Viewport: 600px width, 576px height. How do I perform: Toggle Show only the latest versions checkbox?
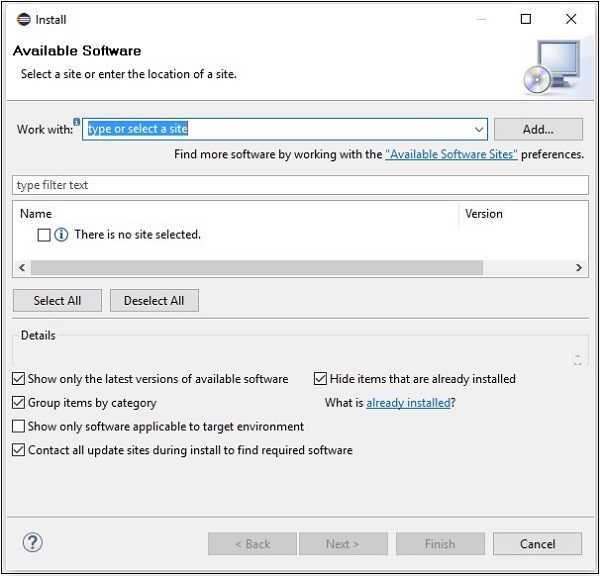click(19, 379)
